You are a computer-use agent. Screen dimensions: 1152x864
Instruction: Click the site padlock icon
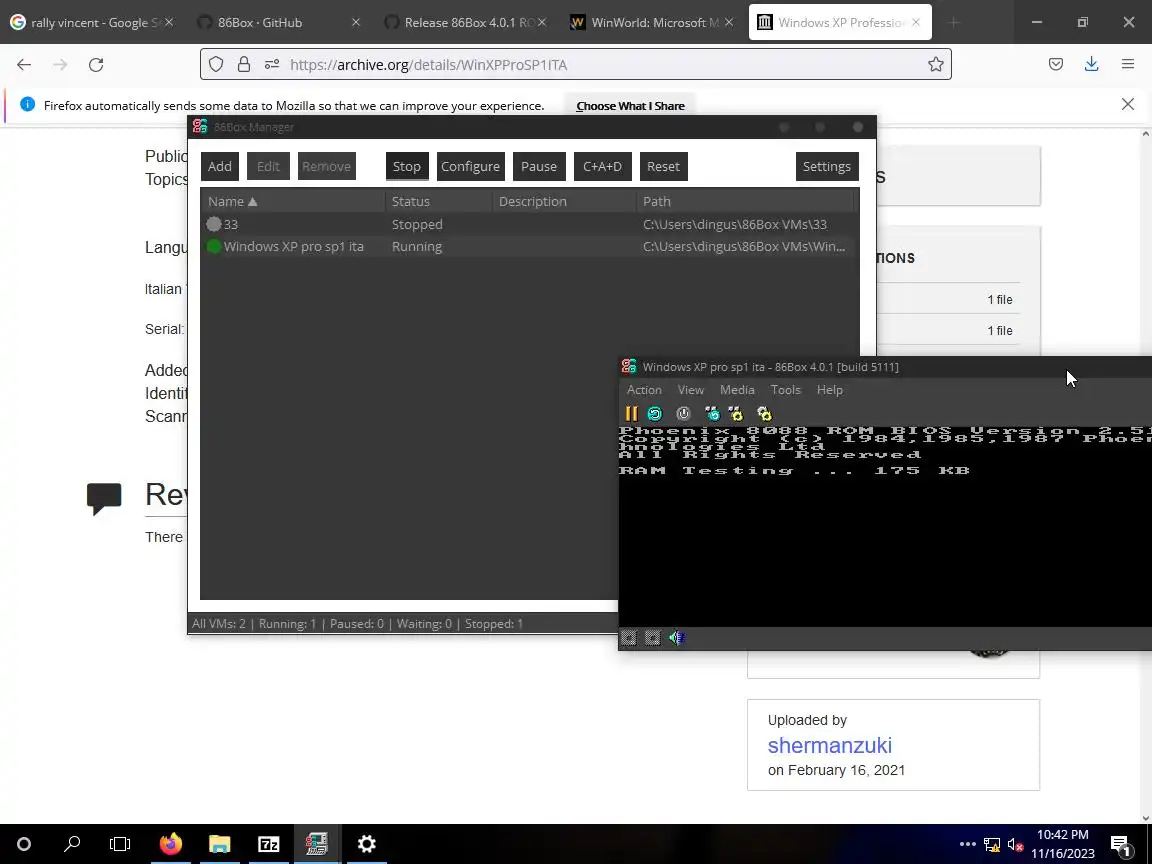click(x=244, y=65)
